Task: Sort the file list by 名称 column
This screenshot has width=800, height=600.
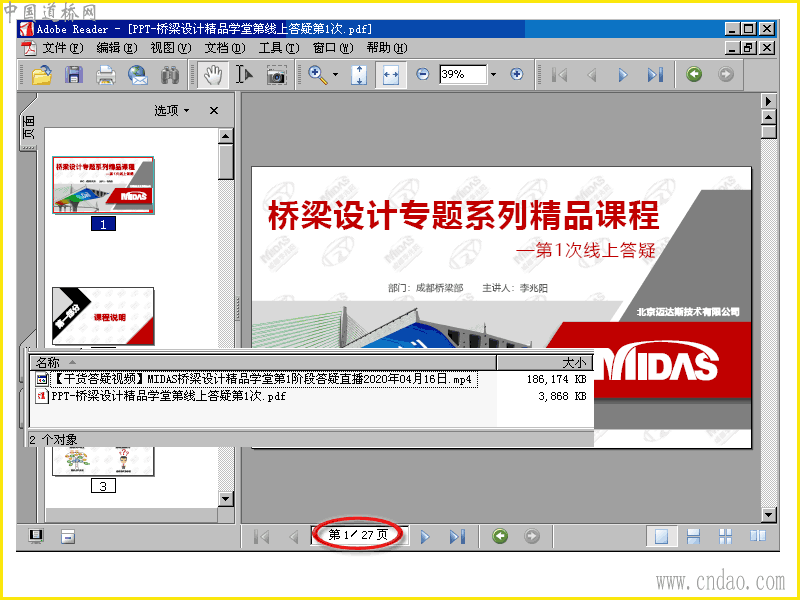Action: (263, 363)
